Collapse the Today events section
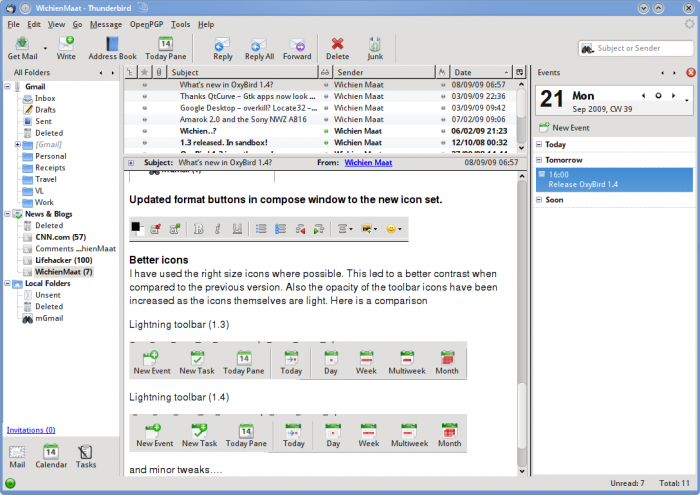The width and height of the screenshot is (700, 495). pos(539,144)
